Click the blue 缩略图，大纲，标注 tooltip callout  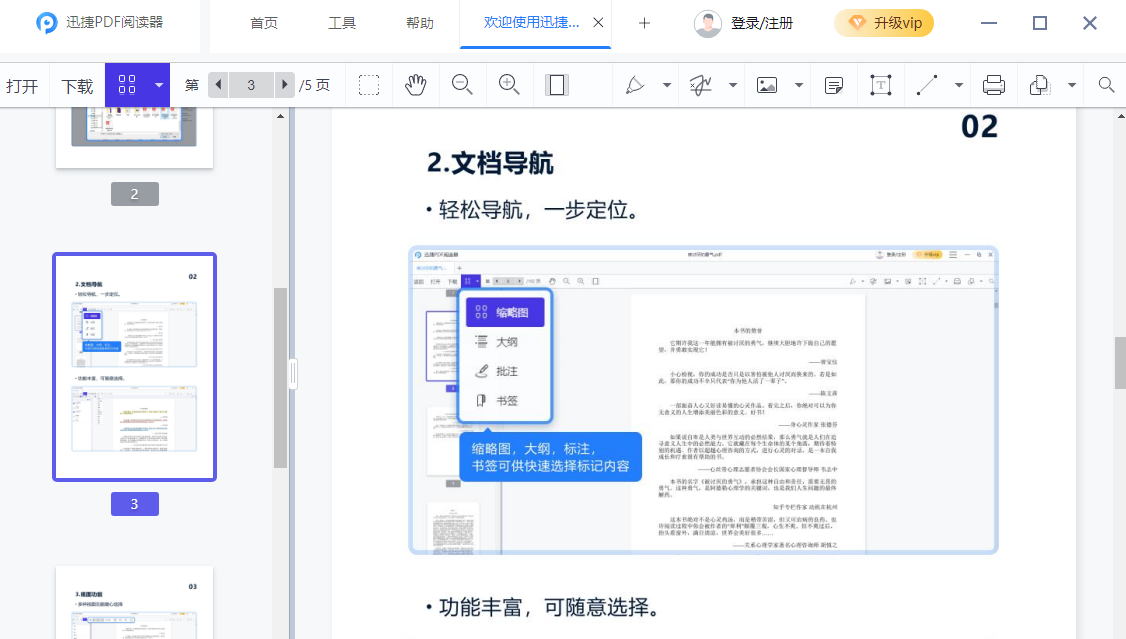click(x=551, y=457)
